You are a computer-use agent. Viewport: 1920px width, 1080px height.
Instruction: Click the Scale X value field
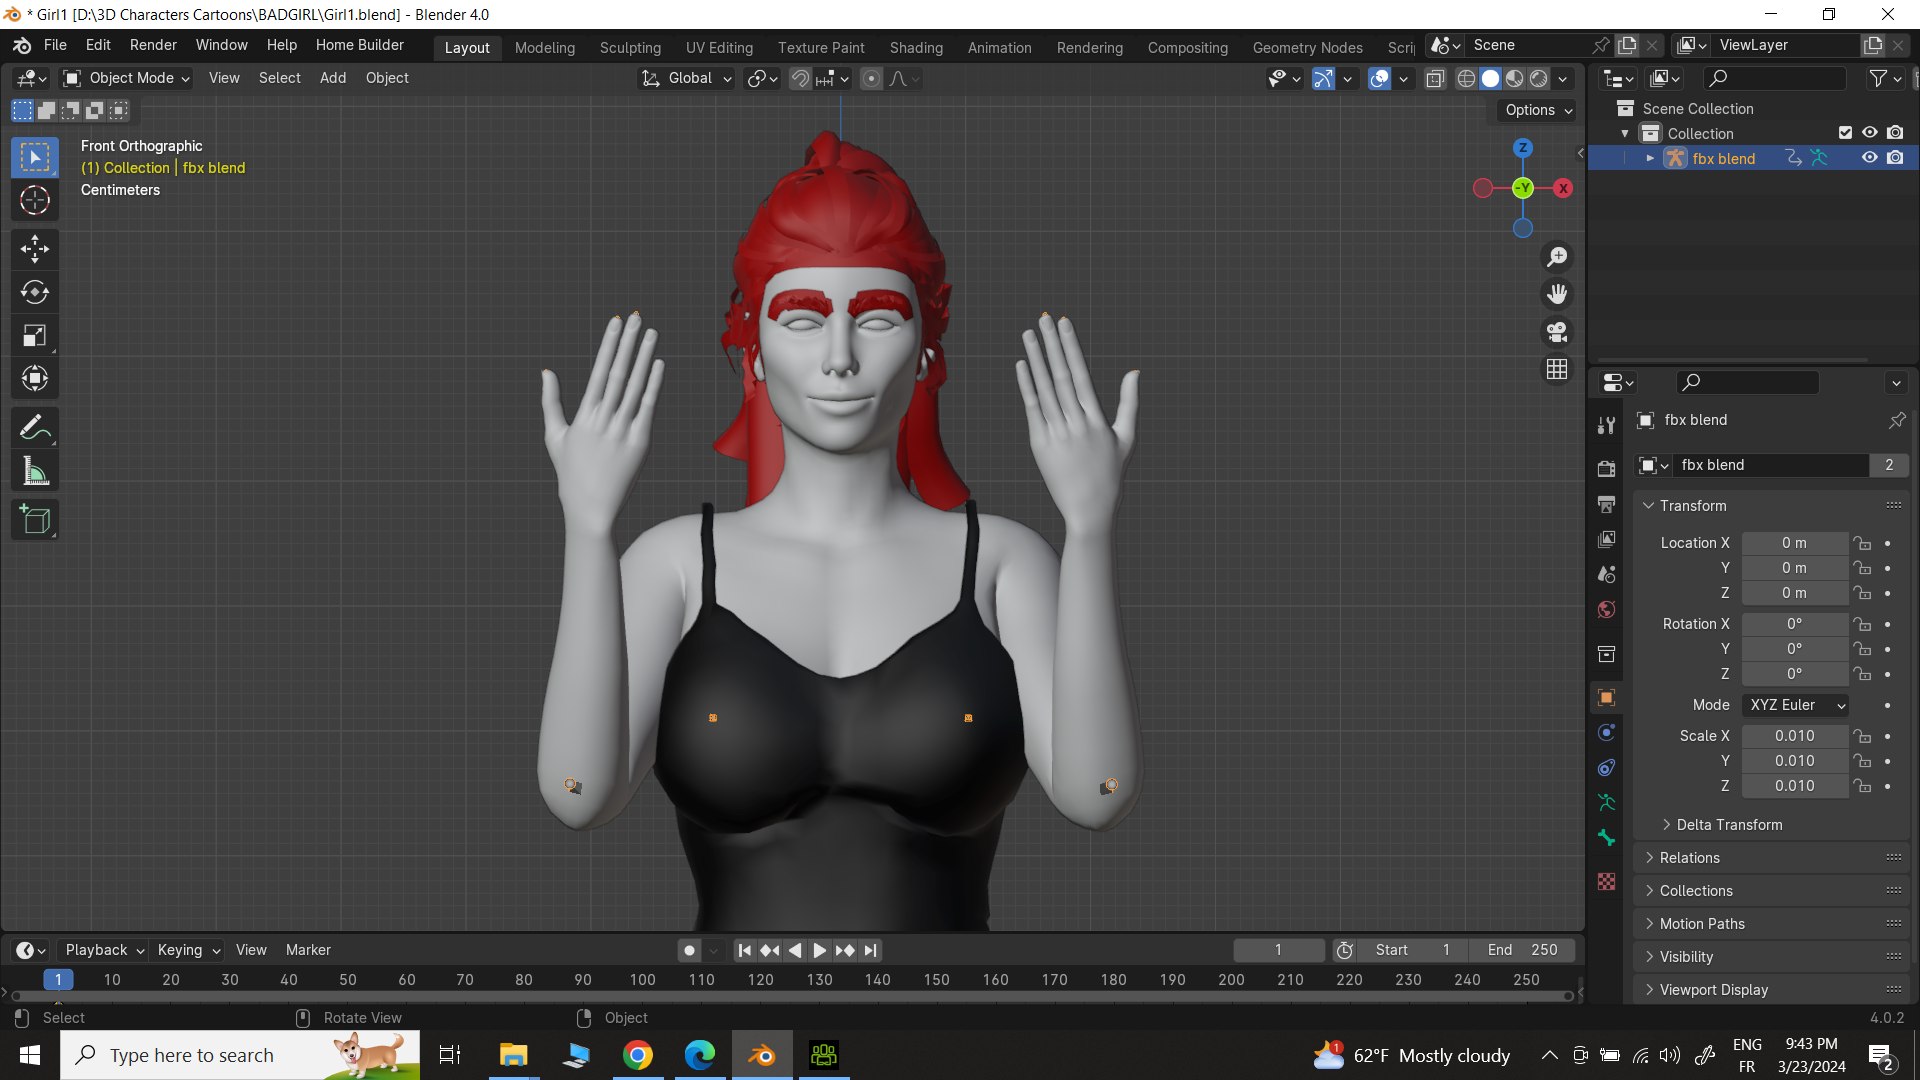[1795, 736]
